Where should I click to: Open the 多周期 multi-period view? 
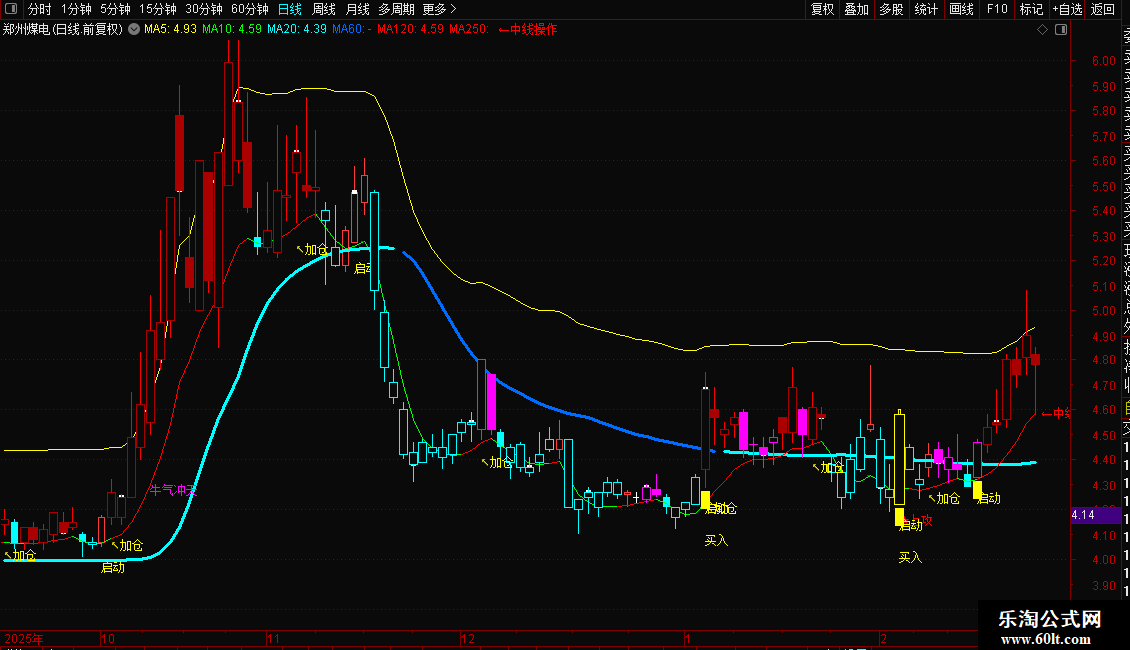[396, 9]
